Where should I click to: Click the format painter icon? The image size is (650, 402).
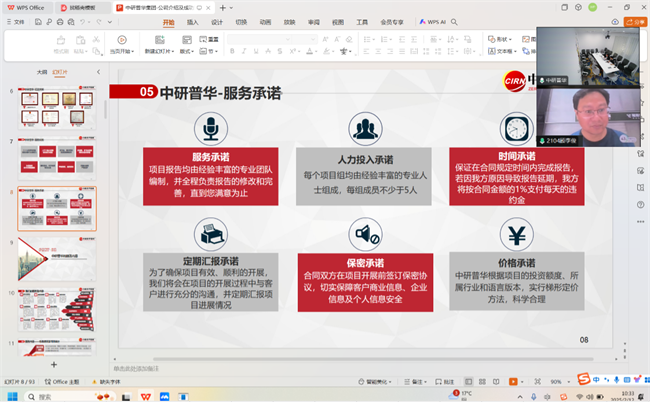click(61, 40)
